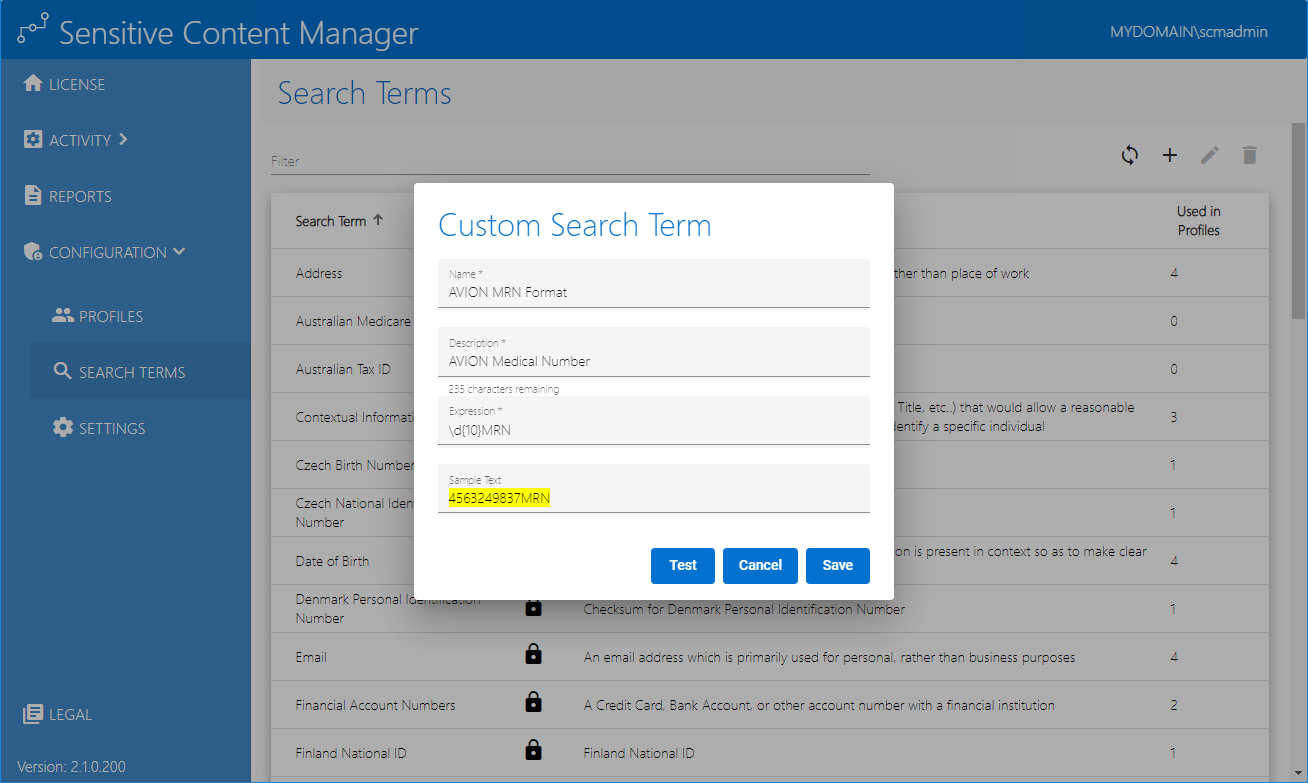This screenshot has height=783, width=1308.
Task: Click the Used in Profiles column header
Action: 1198,221
